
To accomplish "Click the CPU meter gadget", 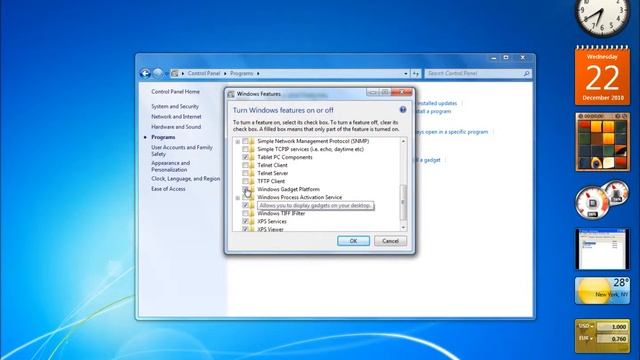I will click(602, 200).
